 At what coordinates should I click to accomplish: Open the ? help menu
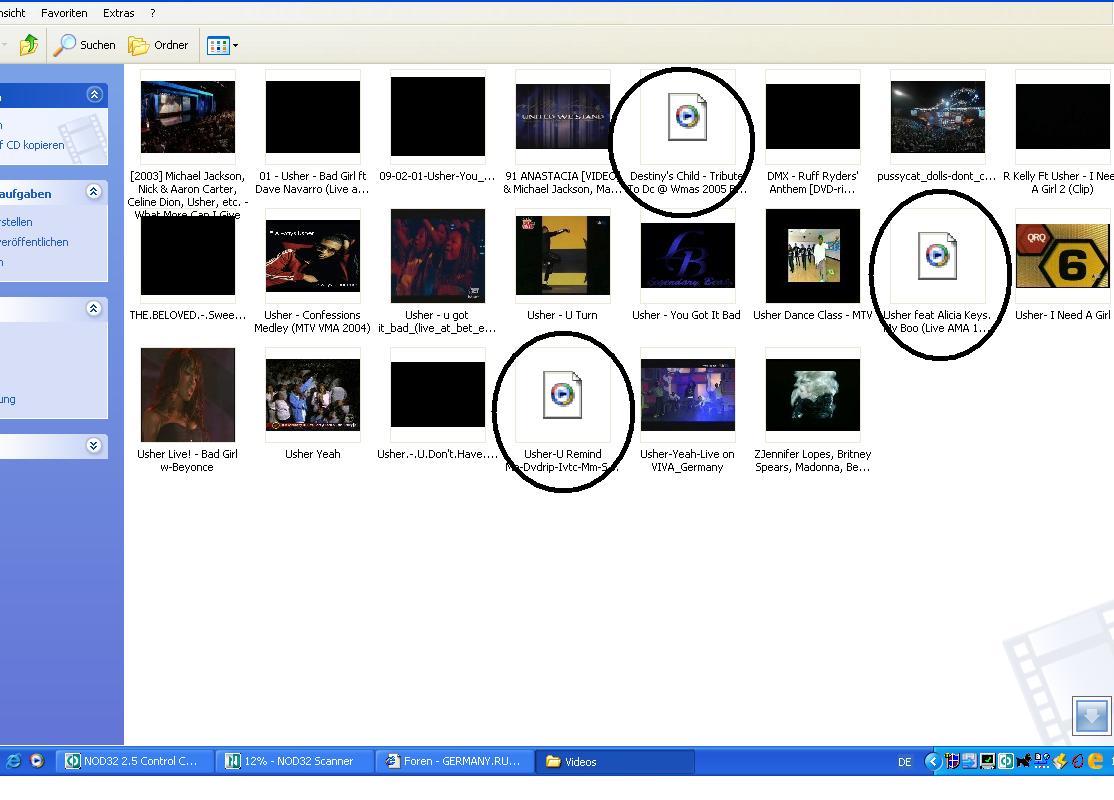[152, 13]
